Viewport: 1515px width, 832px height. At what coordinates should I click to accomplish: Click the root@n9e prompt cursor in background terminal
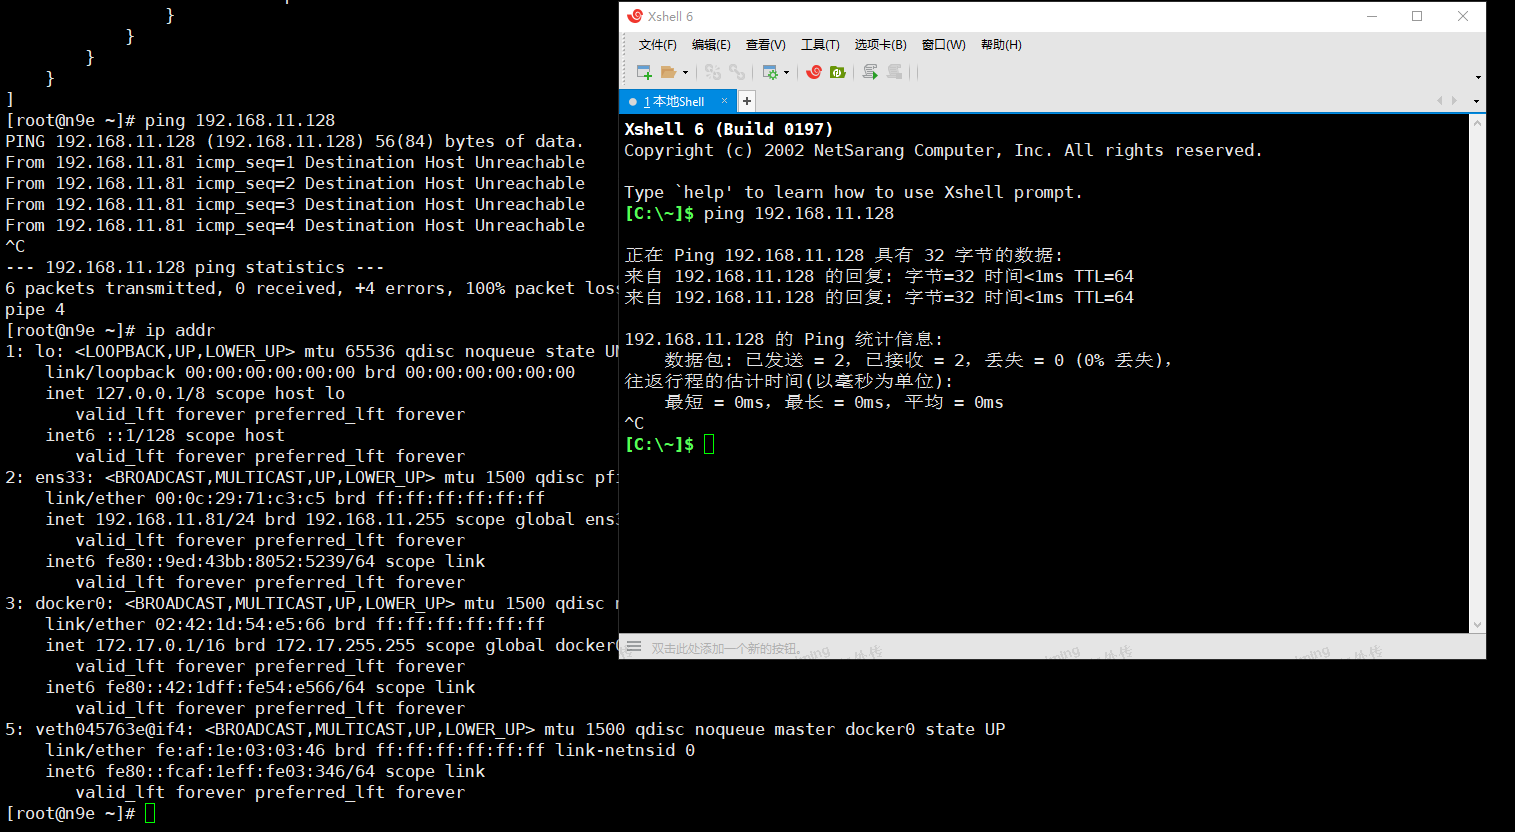[150, 813]
